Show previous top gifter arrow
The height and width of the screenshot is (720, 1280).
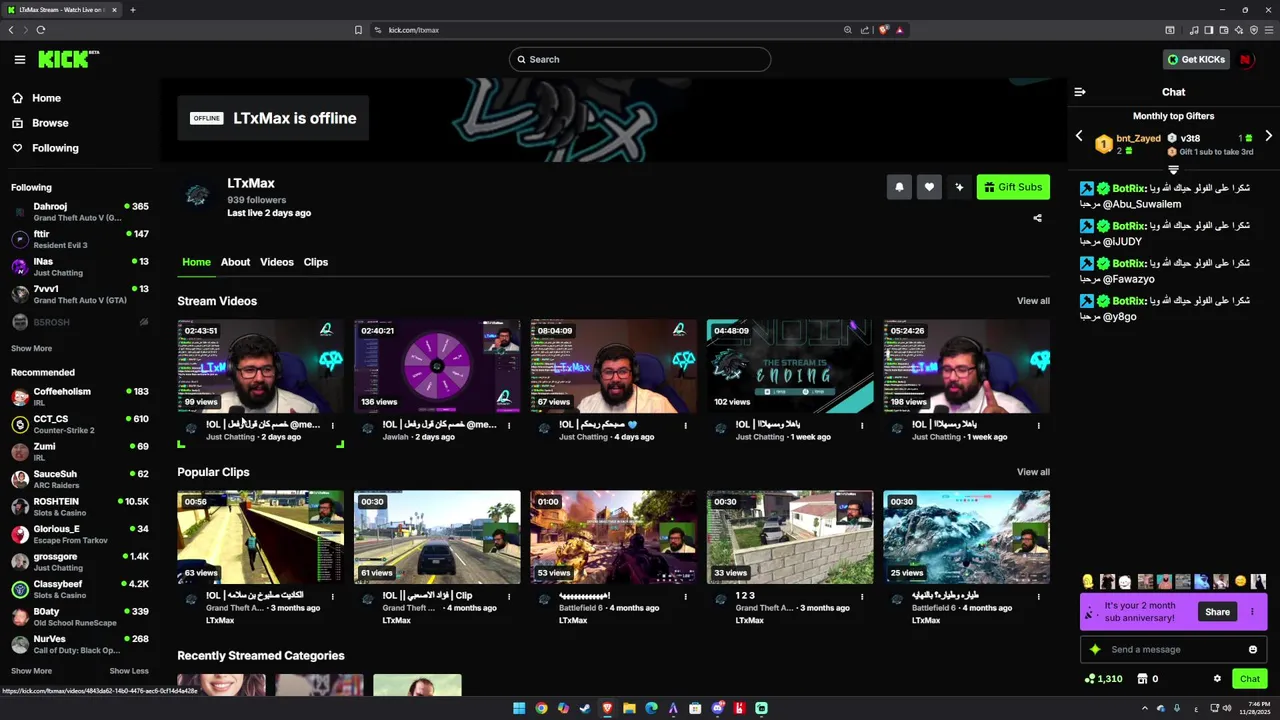[1079, 136]
